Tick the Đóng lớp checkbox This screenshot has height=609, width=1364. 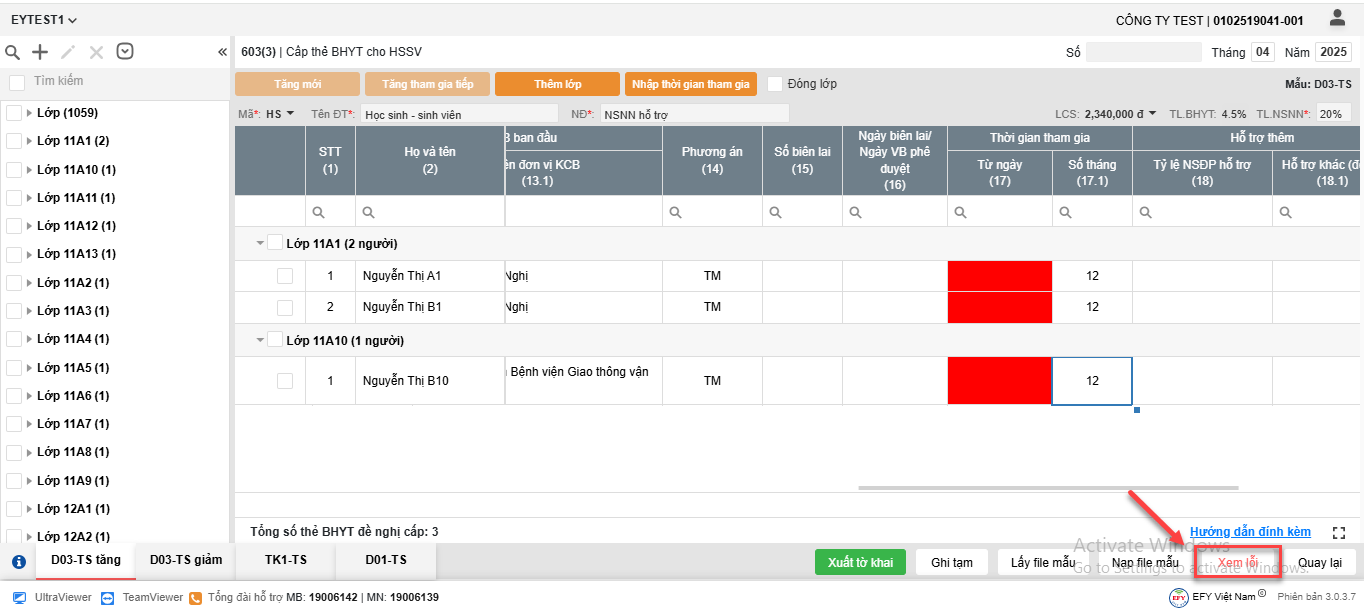pos(775,84)
